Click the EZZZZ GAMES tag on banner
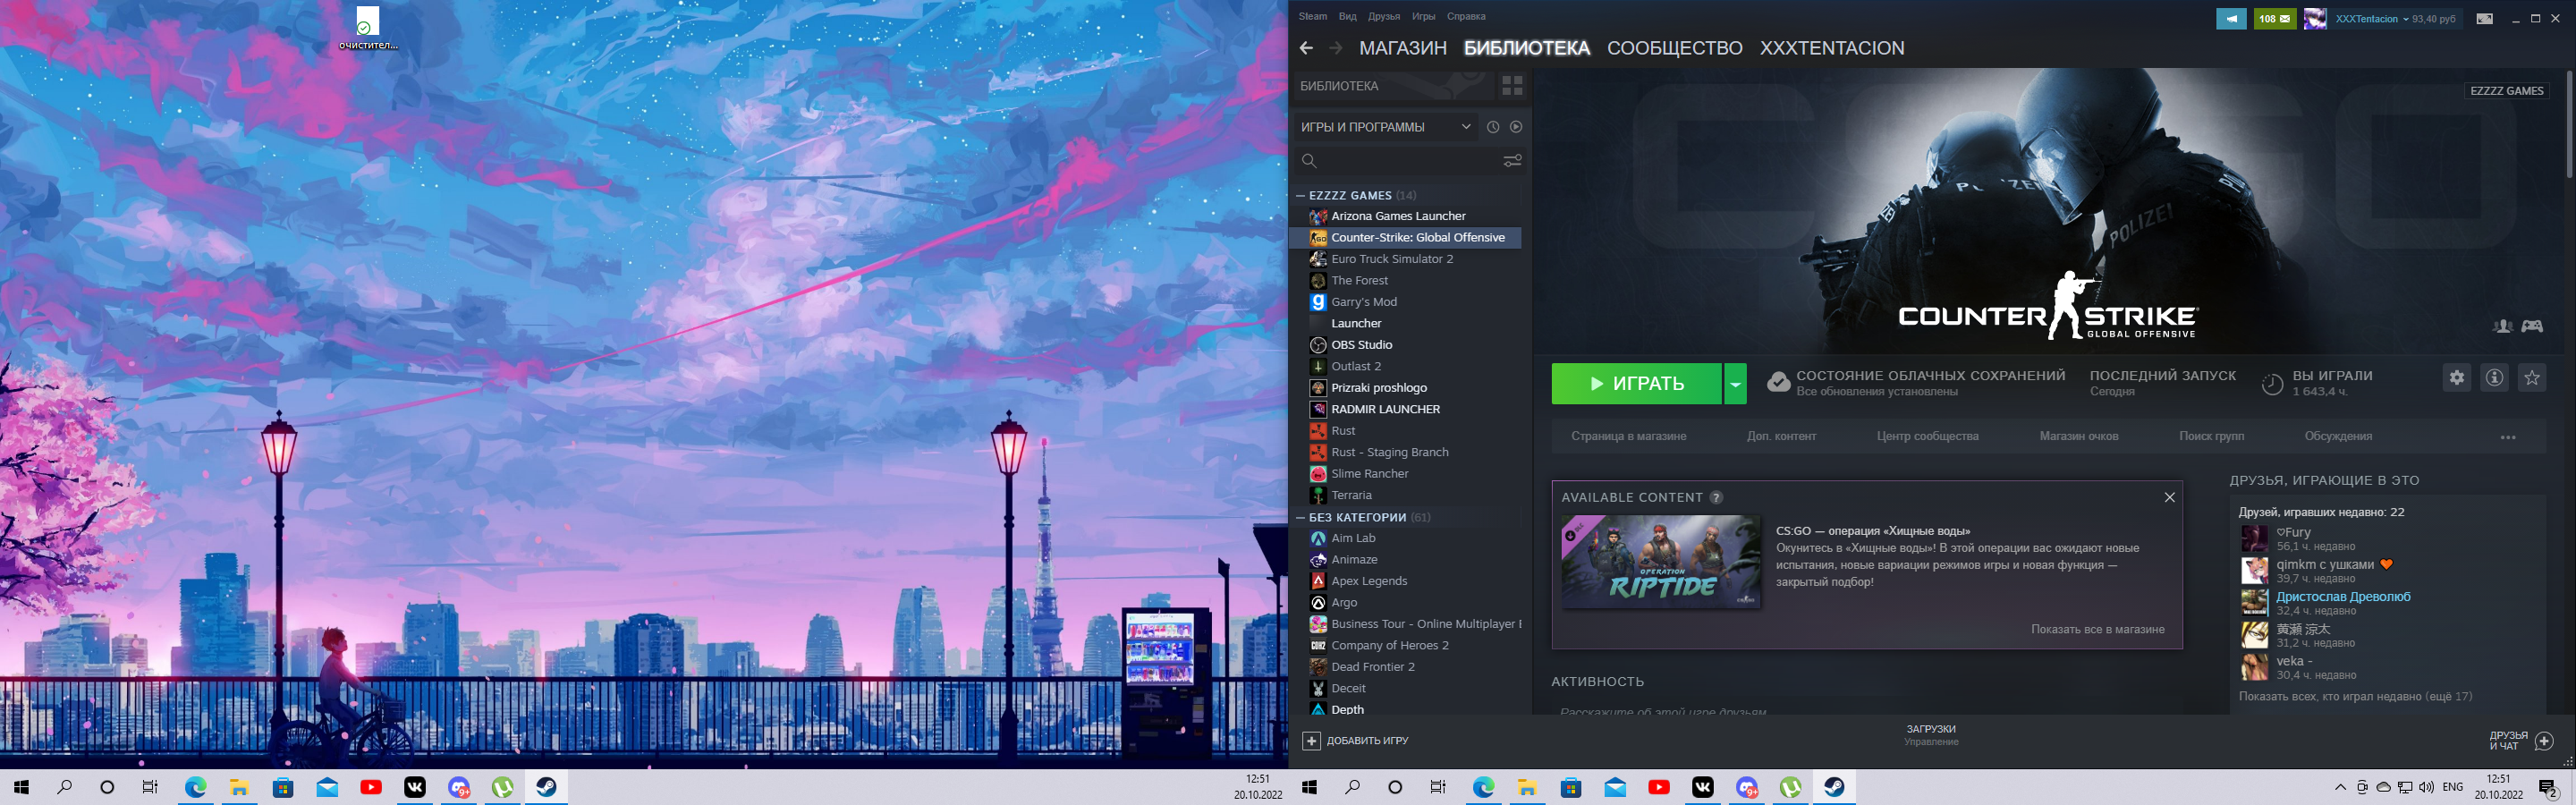2576x805 pixels. (x=2506, y=91)
